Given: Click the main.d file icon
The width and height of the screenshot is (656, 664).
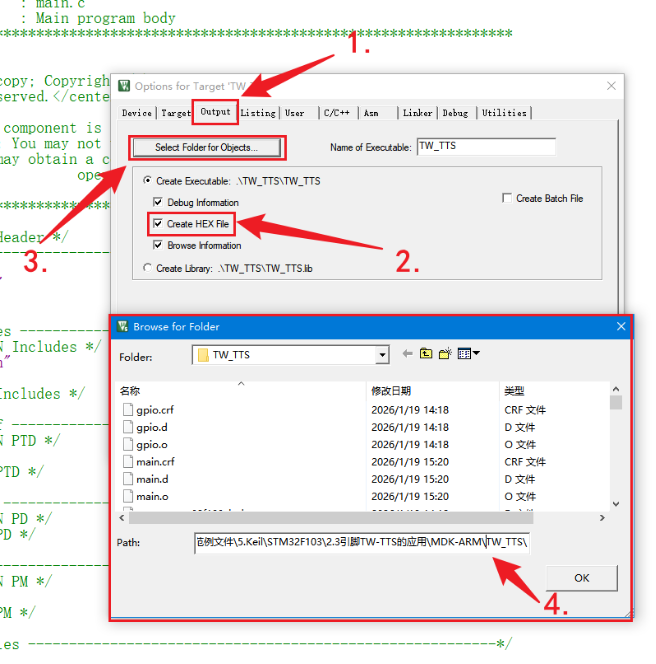Looking at the screenshot, I should pos(128,479).
